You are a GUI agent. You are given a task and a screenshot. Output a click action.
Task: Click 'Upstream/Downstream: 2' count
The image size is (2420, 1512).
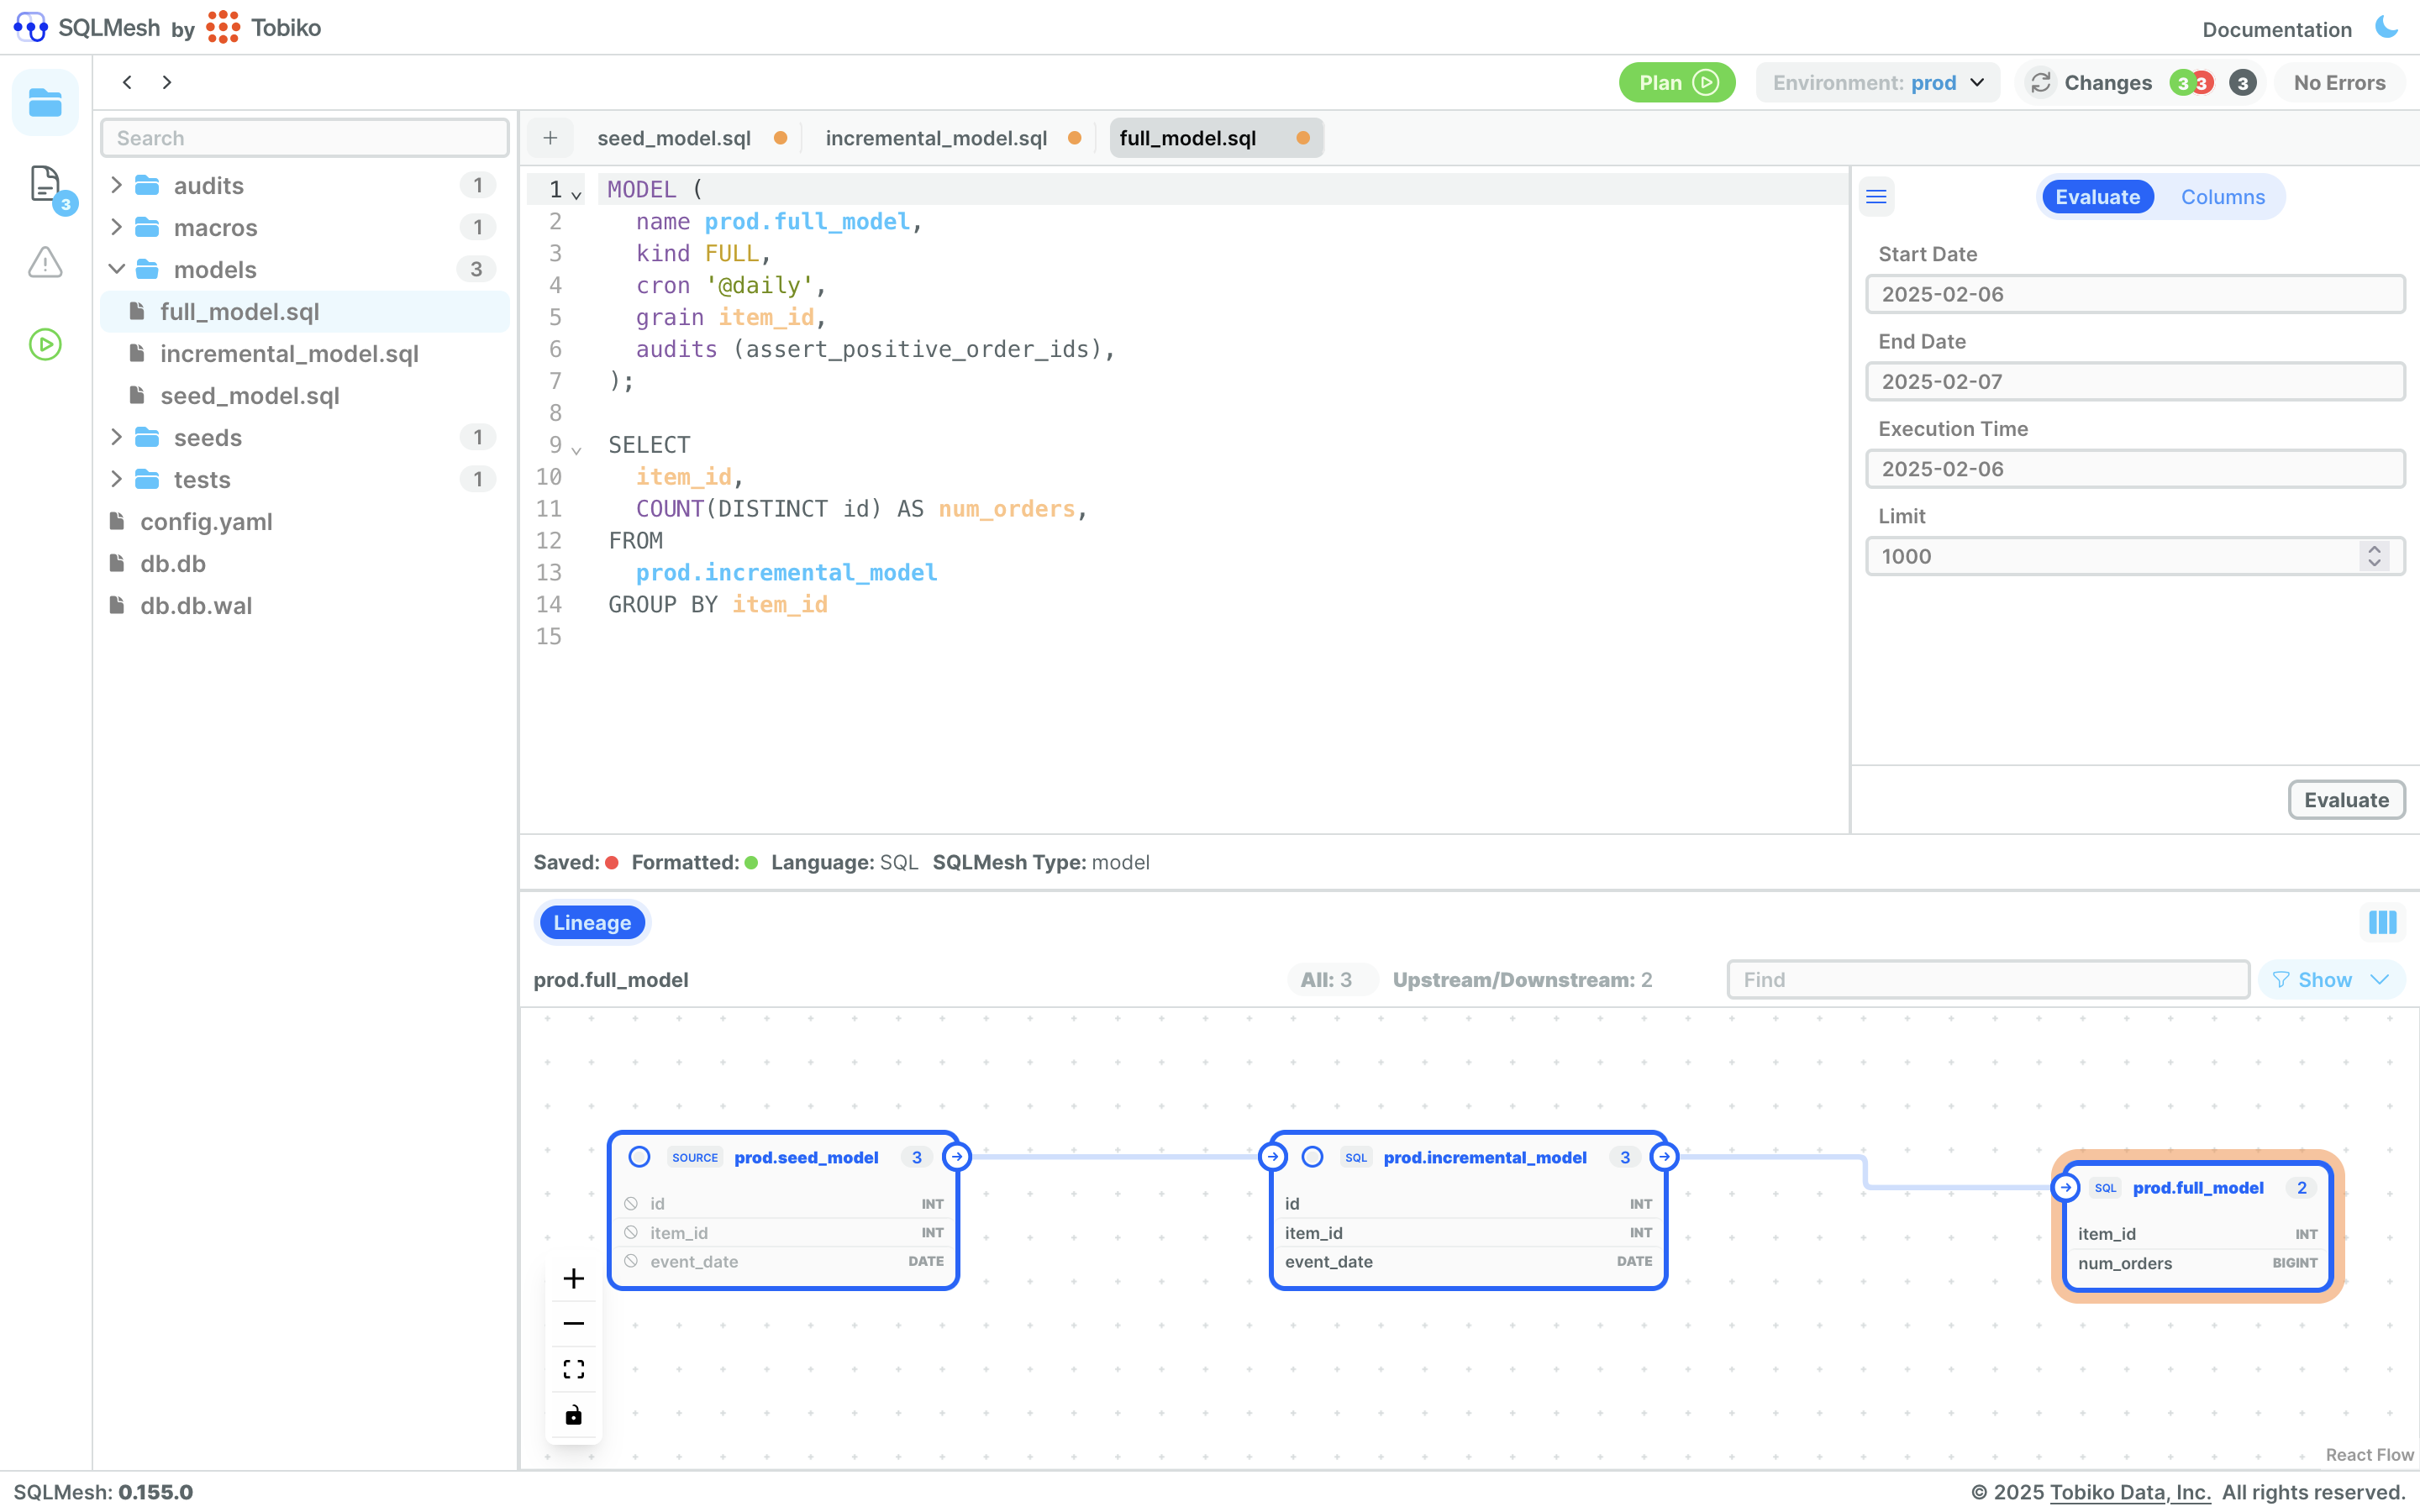point(1522,980)
